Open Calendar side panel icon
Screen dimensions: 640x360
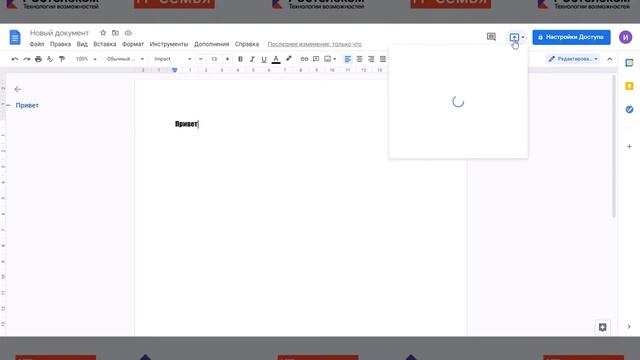(x=629, y=63)
